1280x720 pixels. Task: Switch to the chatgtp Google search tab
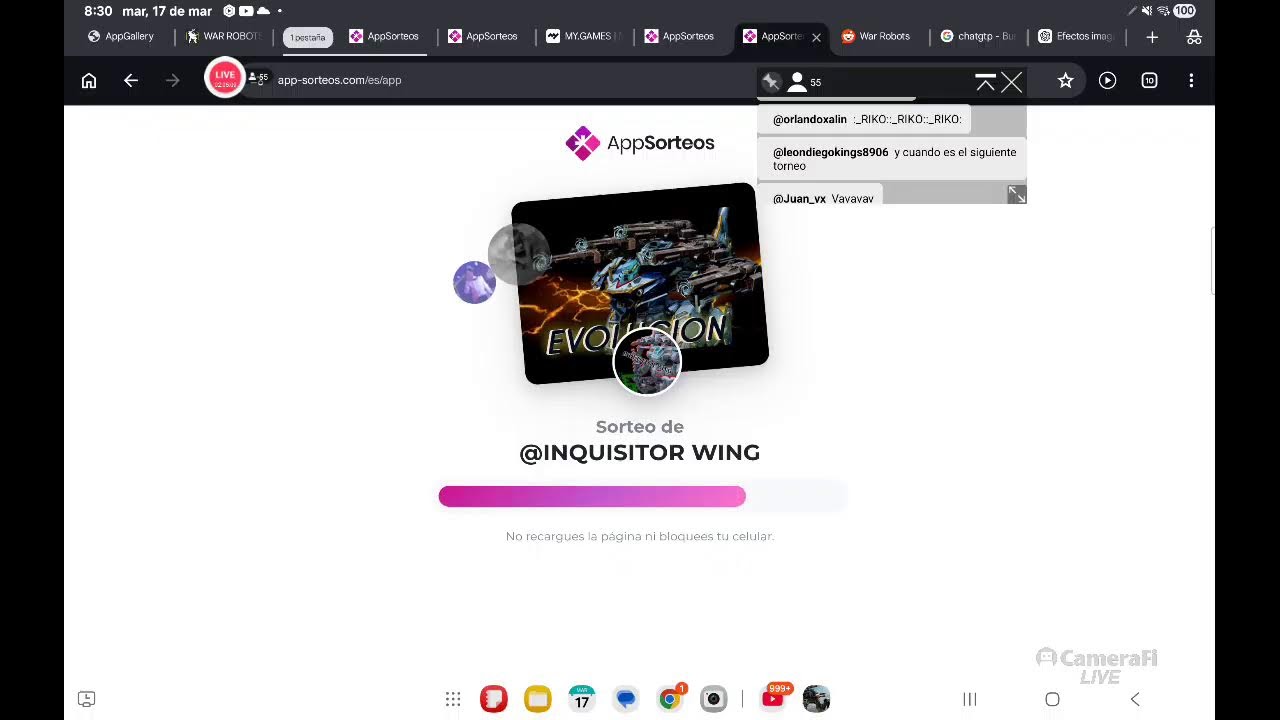coord(977,37)
